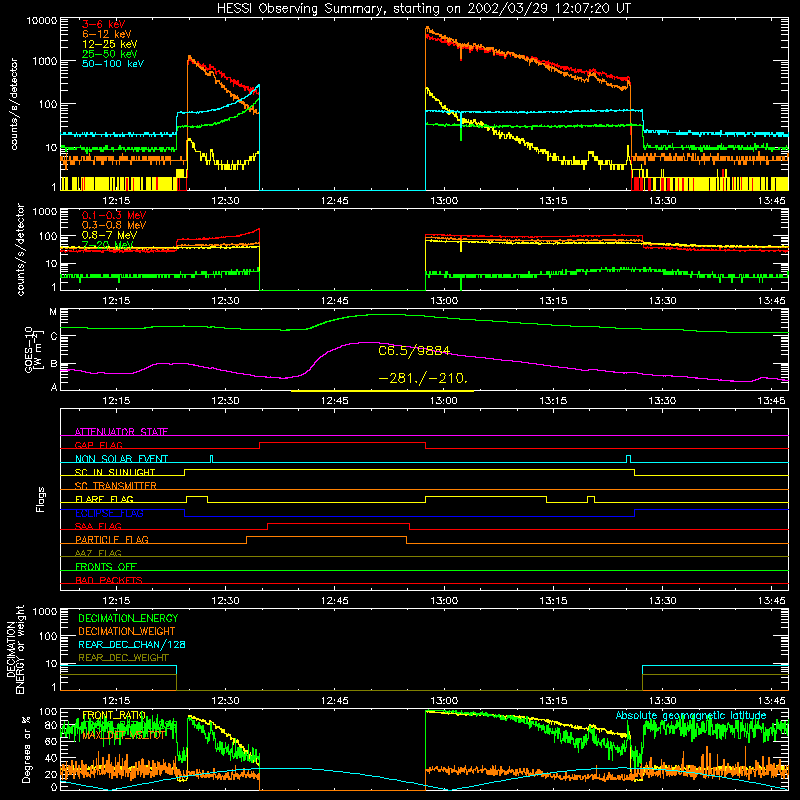Image resolution: width=800 pixels, height=800 pixels.
Task: Select the red 3-6 keV legend label
Action: coord(103,24)
